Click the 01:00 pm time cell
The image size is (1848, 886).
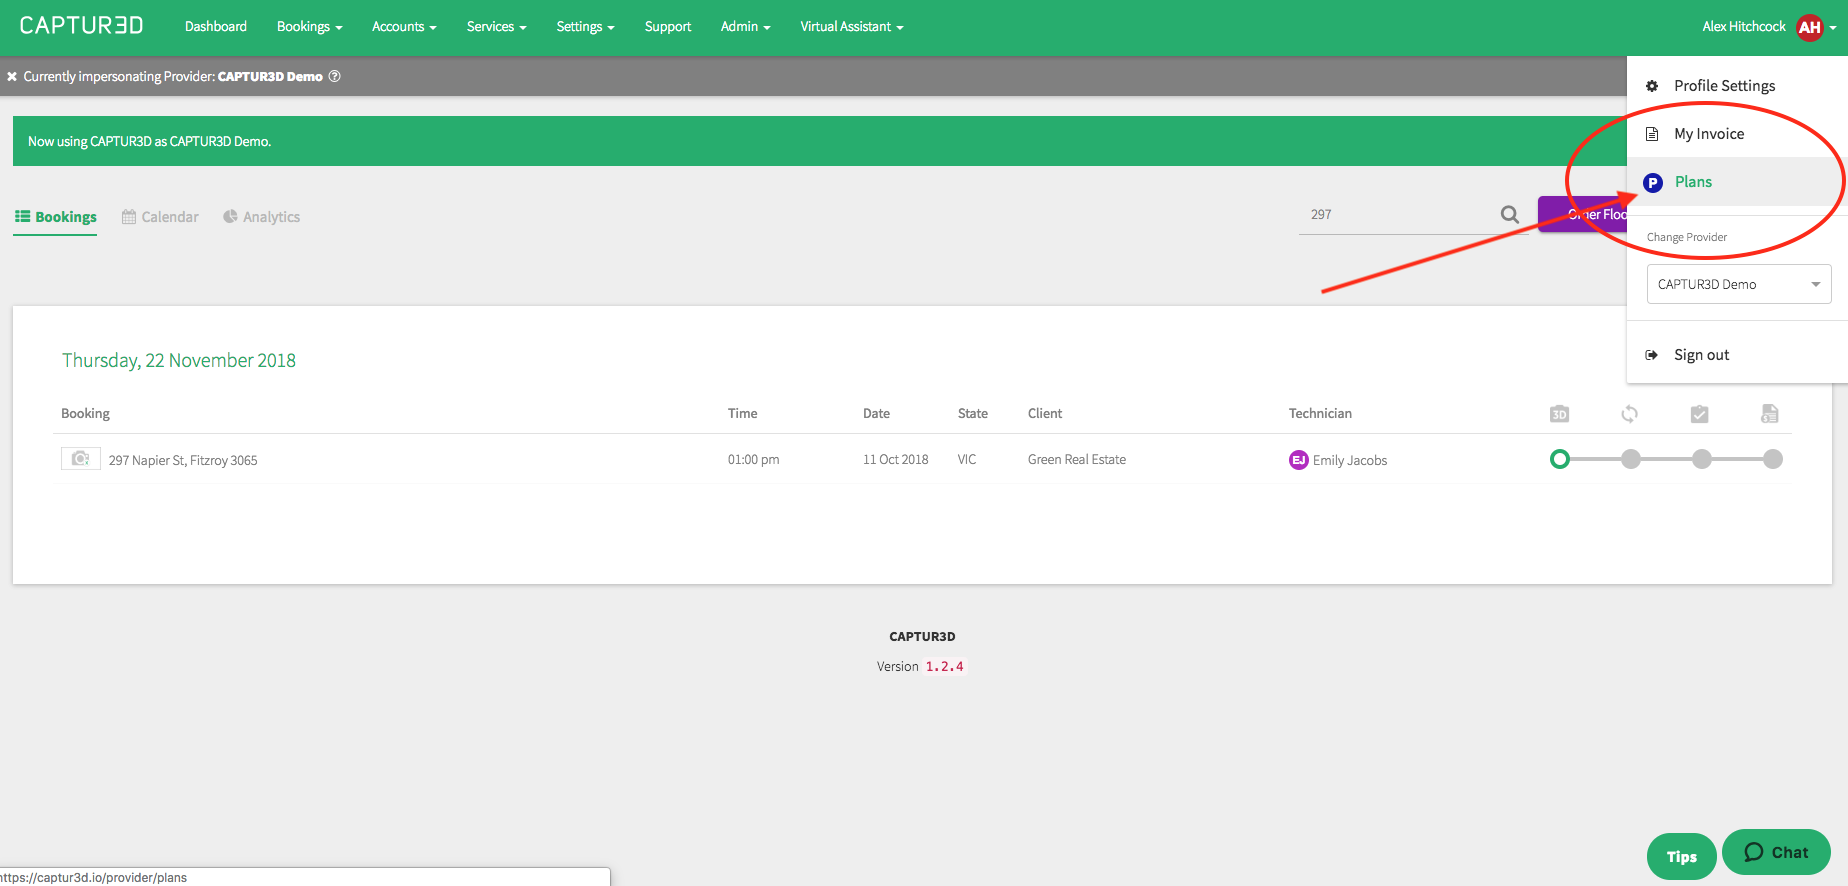click(754, 460)
